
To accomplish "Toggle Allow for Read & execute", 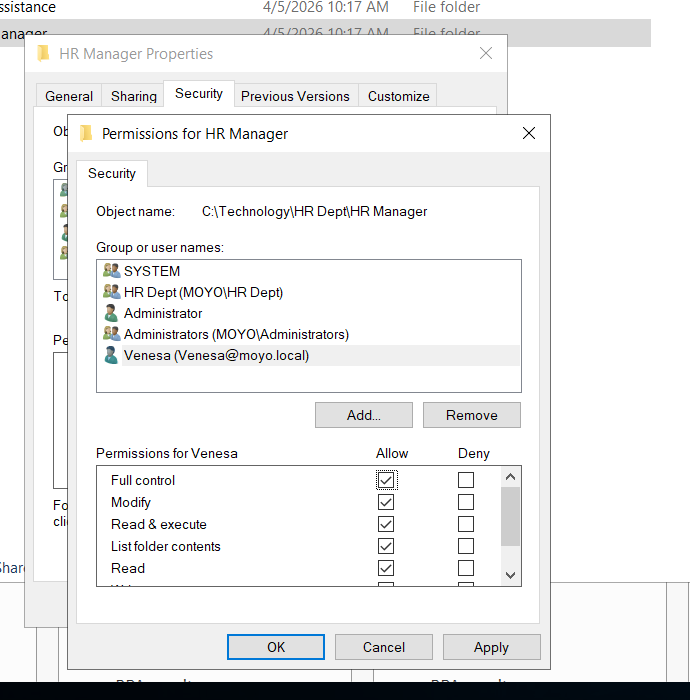I will pos(386,524).
